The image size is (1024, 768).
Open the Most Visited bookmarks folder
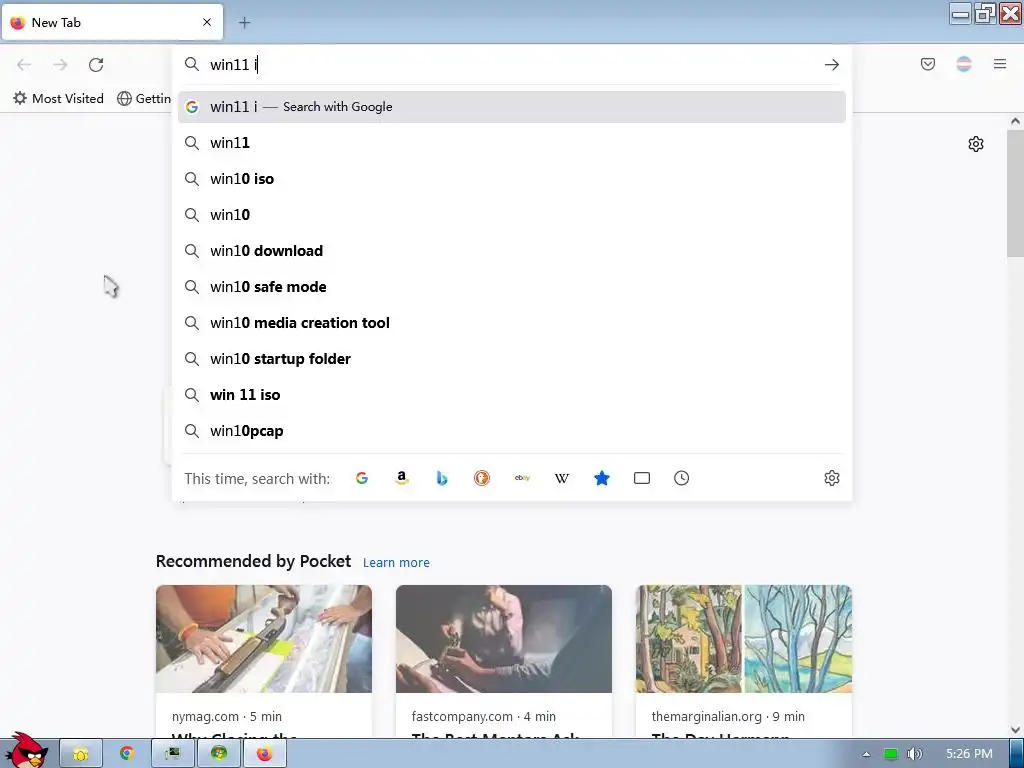coord(58,99)
